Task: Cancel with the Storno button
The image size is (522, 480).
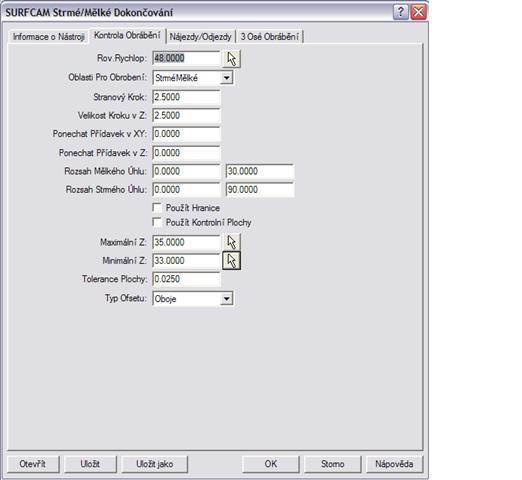Action: 332,464
